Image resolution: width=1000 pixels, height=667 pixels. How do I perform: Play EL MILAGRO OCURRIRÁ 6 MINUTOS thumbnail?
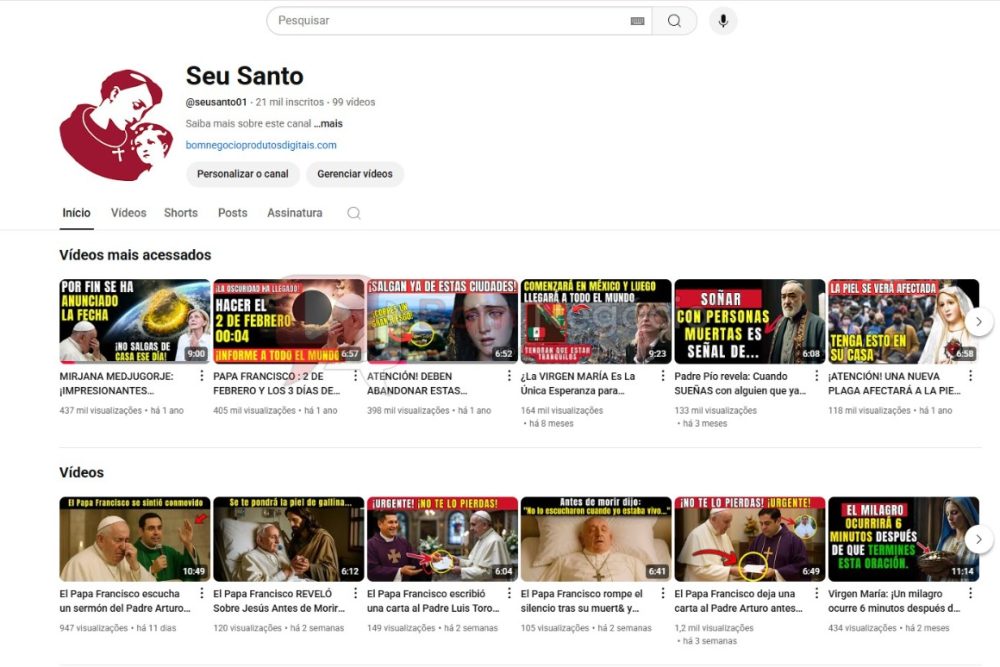[x=903, y=539]
